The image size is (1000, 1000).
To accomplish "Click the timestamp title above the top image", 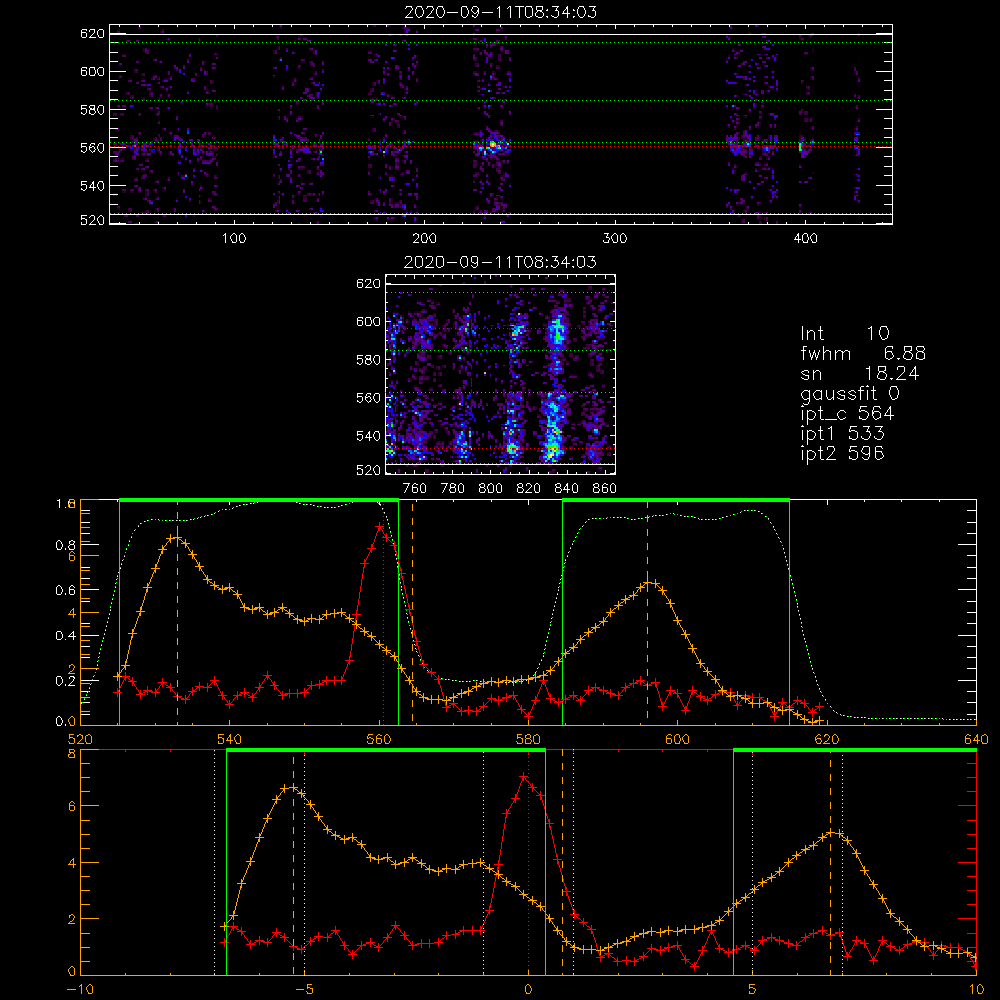I will (x=501, y=12).
